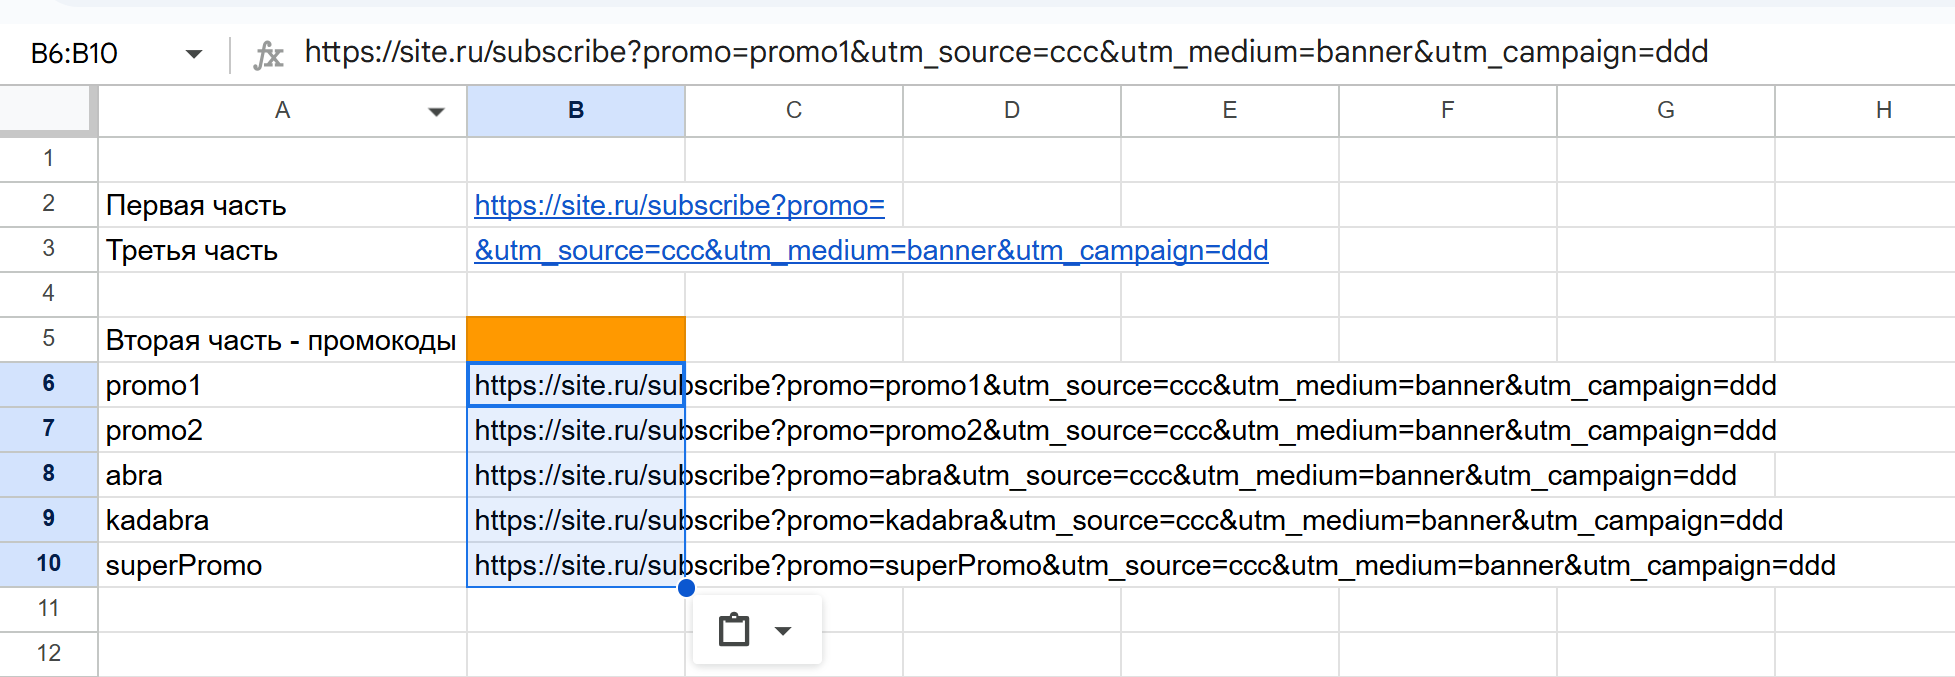Click the paste options clipboard icon
1955x677 pixels.
[x=734, y=630]
